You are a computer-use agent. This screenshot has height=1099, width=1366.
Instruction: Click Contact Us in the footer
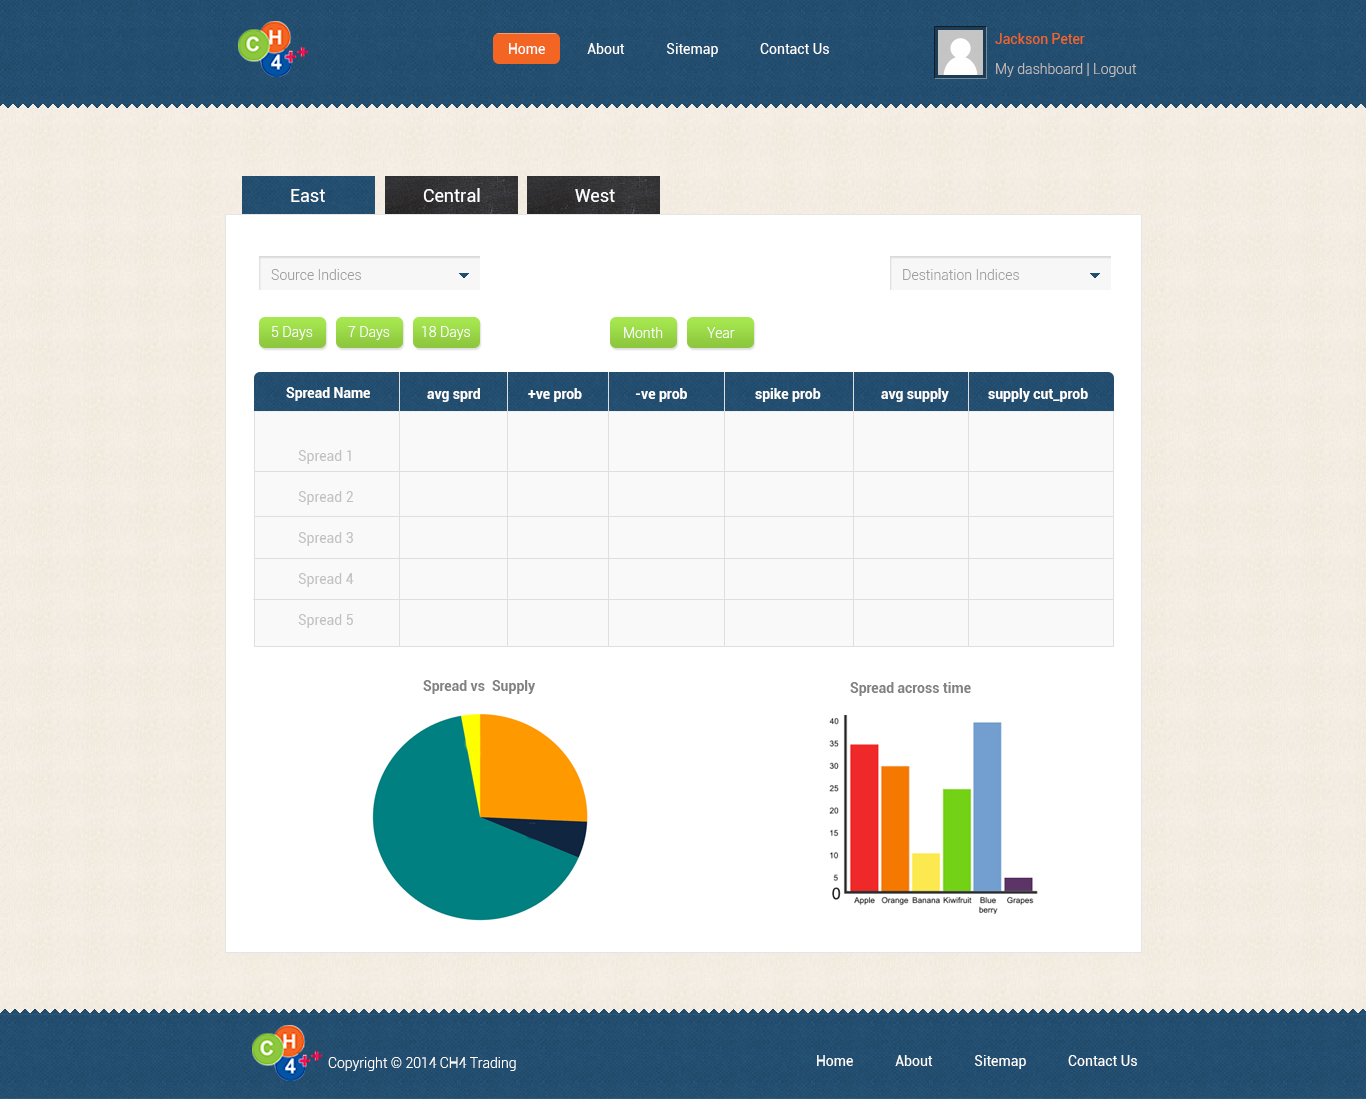[x=1102, y=1060]
